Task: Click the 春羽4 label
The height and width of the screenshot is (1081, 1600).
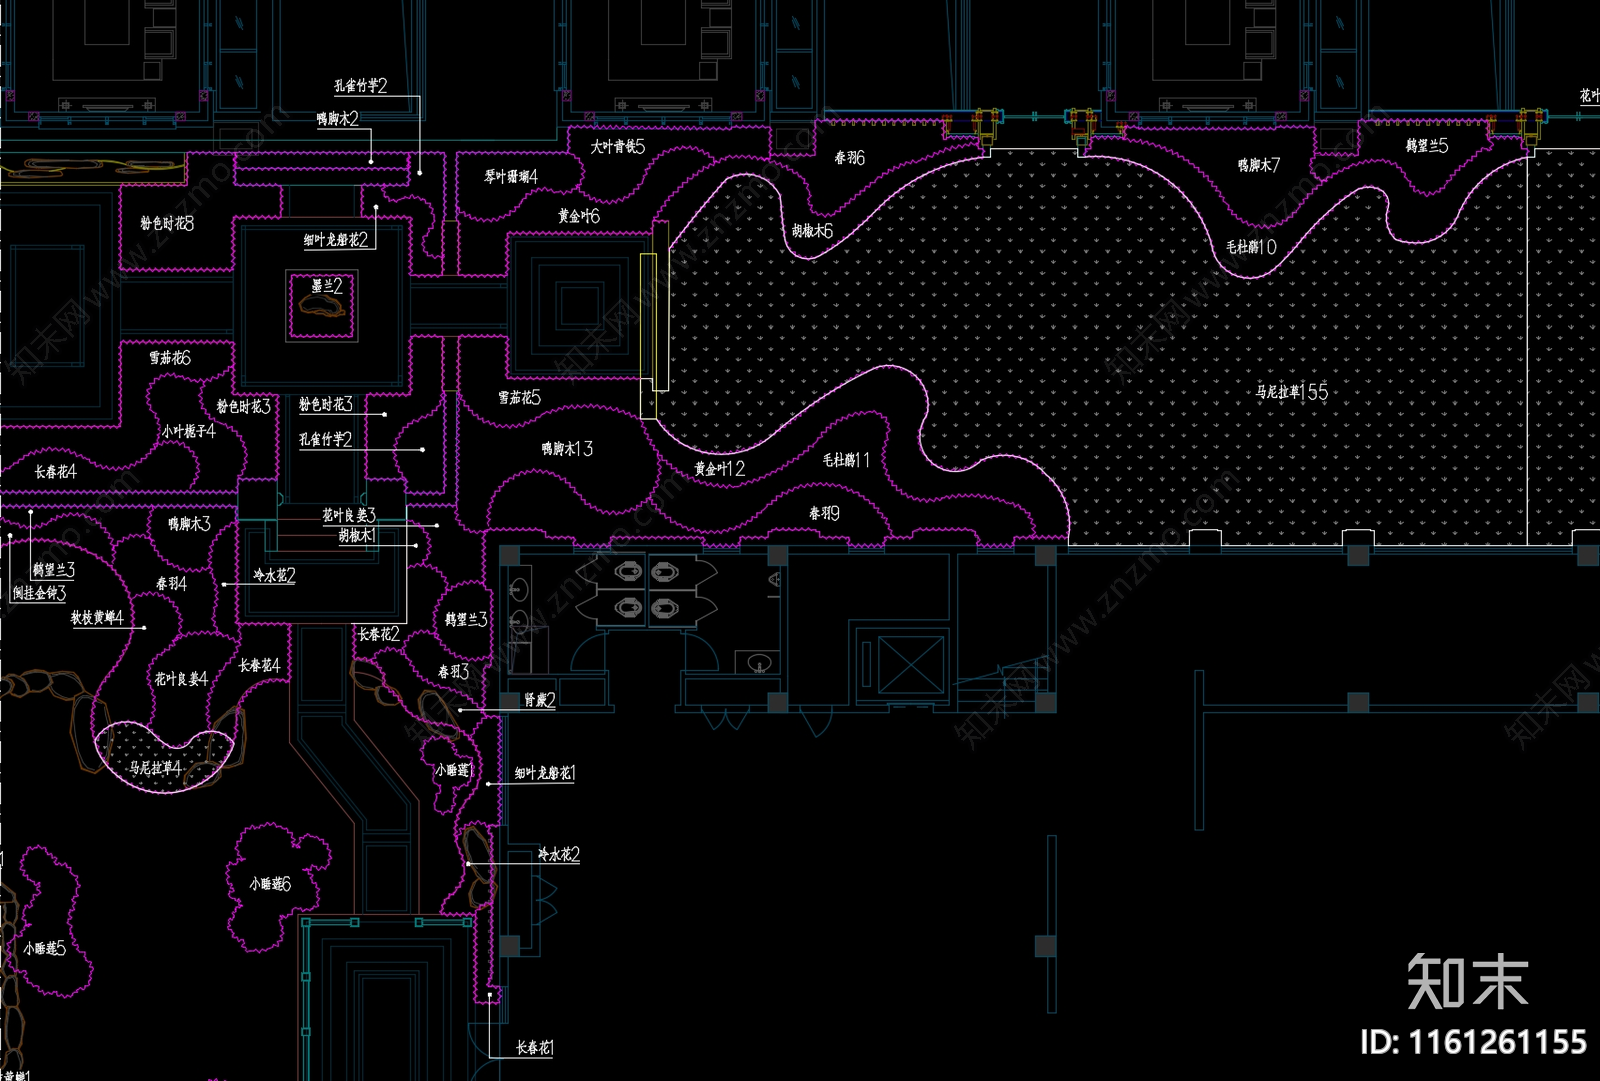Action: [x=171, y=584]
